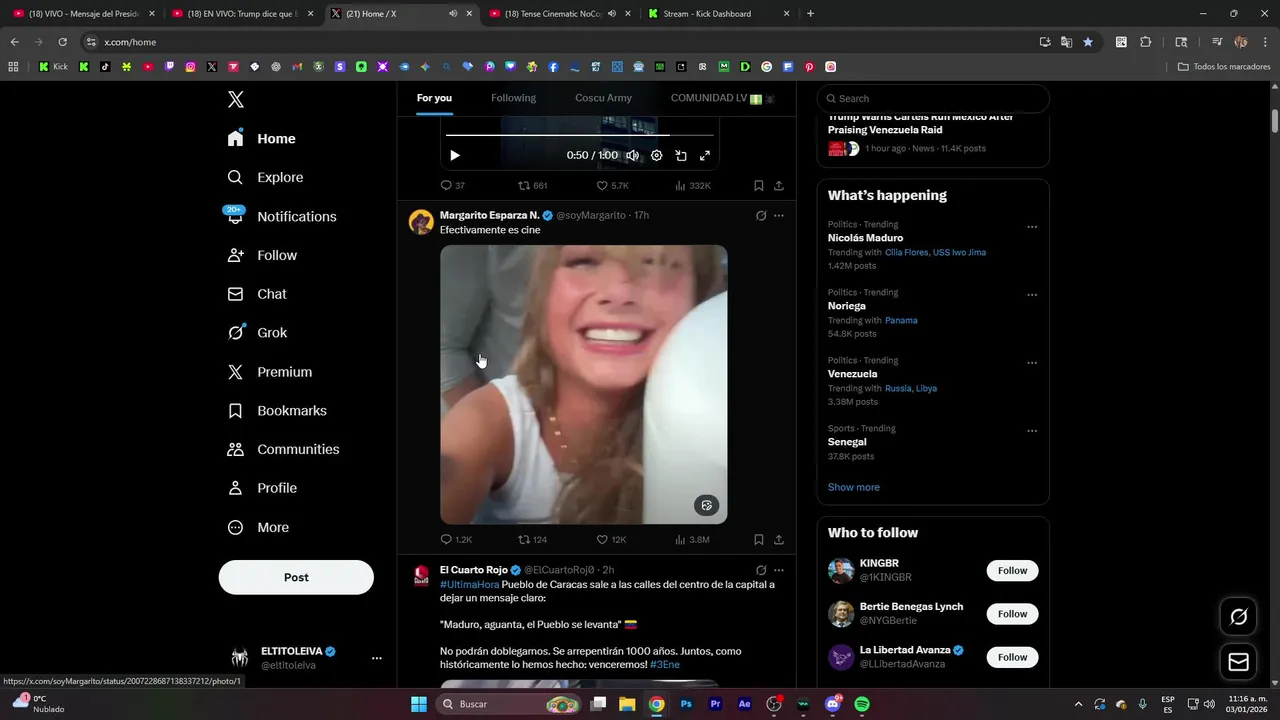This screenshot has height=720, width=1280.
Task: Click the image edit icon on photo
Action: [x=707, y=505]
